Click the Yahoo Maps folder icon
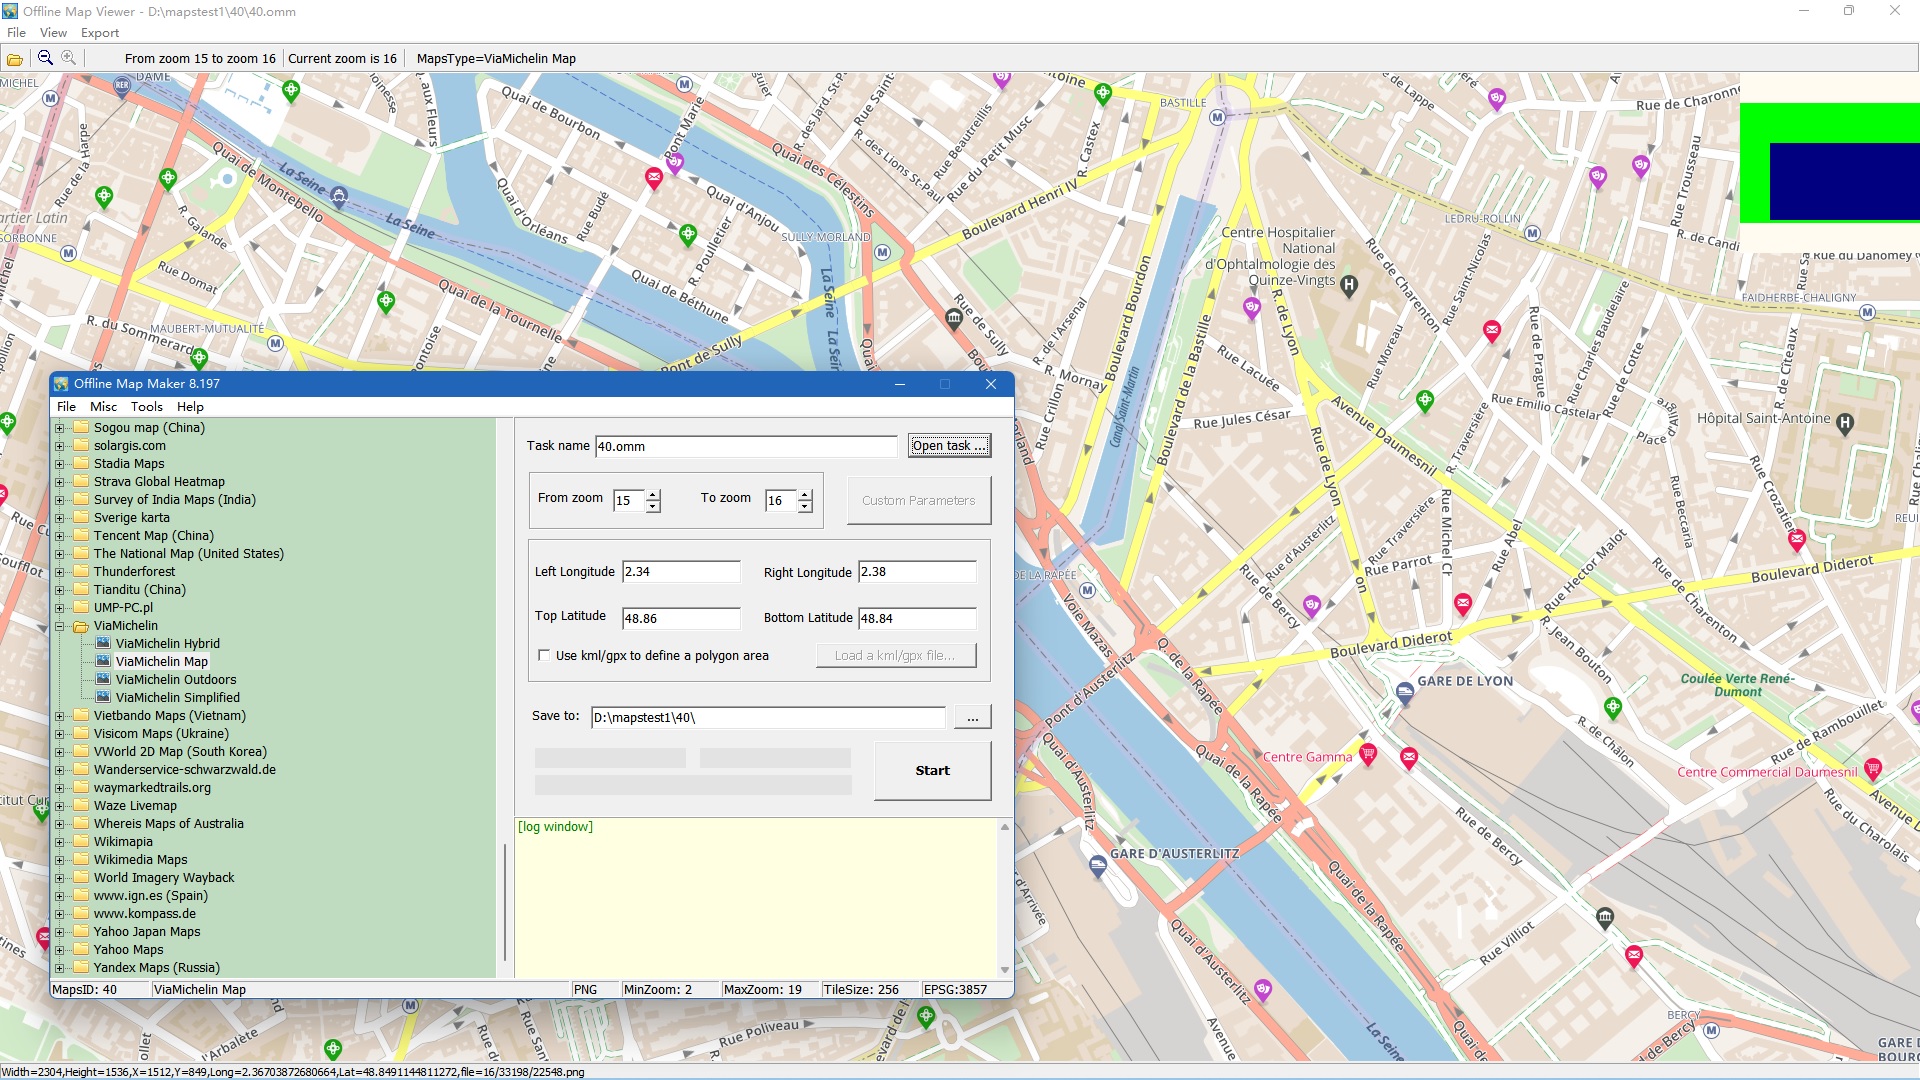This screenshot has width=1920, height=1080. [81, 950]
